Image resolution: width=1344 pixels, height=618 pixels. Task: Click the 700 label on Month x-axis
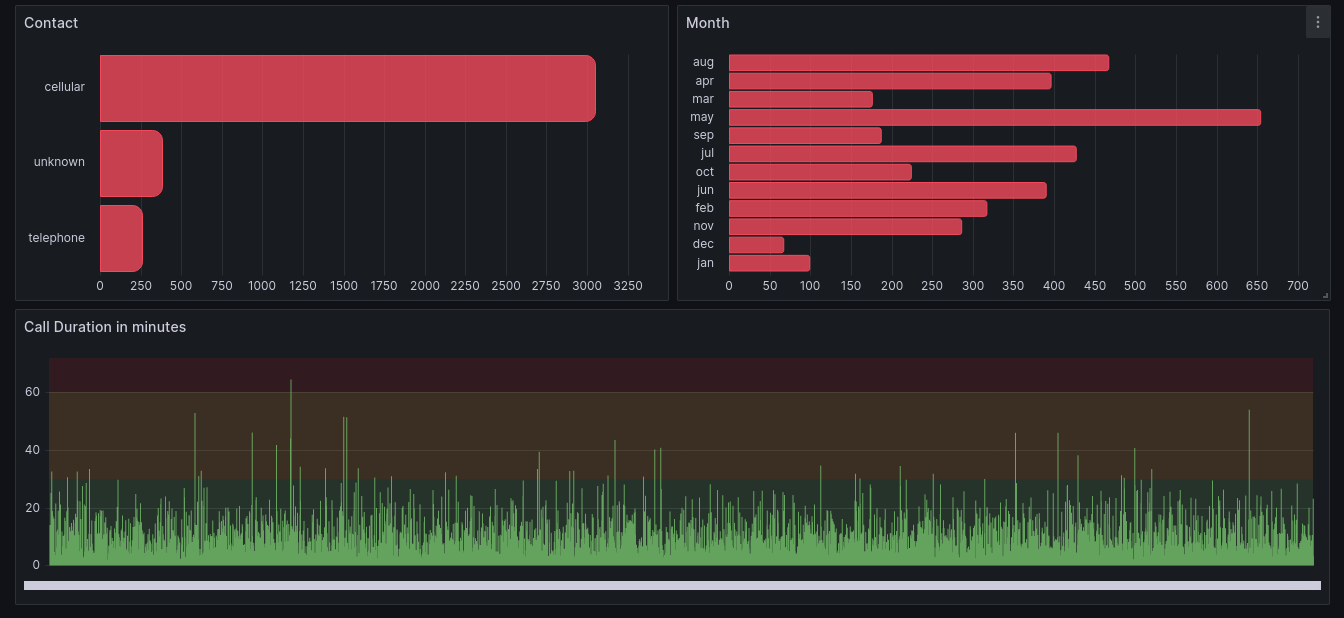tap(1298, 286)
